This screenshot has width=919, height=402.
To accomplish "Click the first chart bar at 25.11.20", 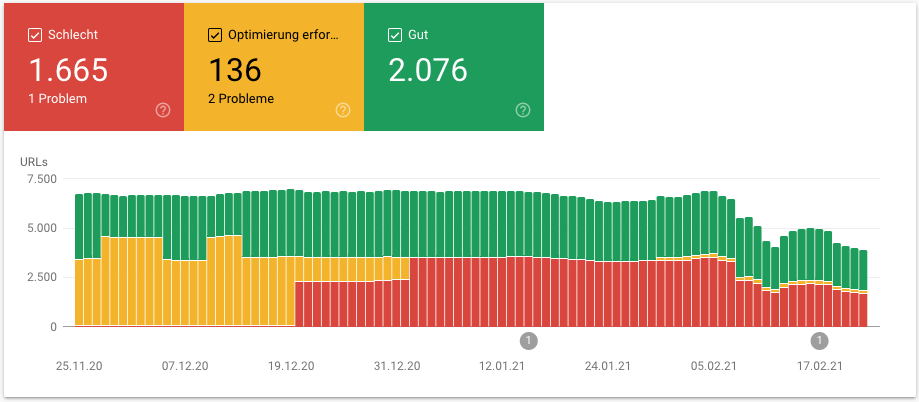I will (79, 260).
